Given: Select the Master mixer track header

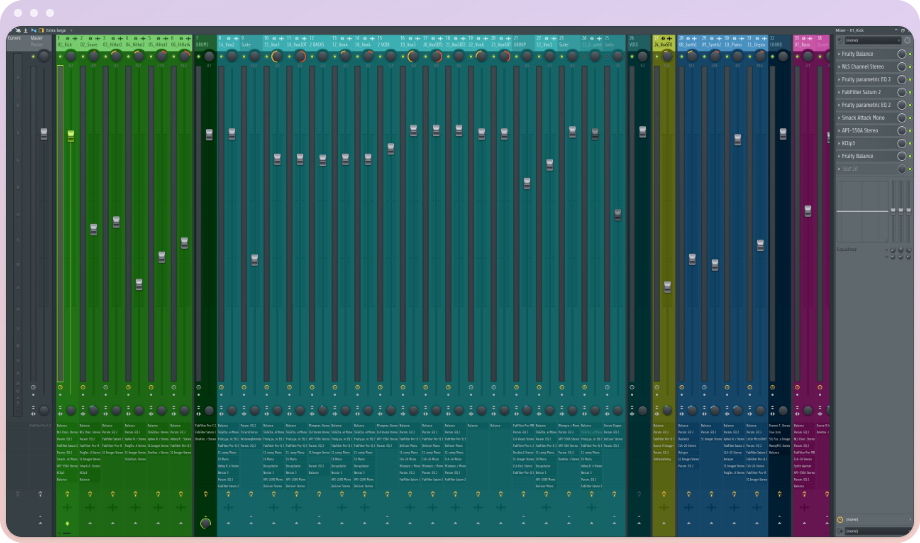Looking at the screenshot, I should (x=37, y=41).
